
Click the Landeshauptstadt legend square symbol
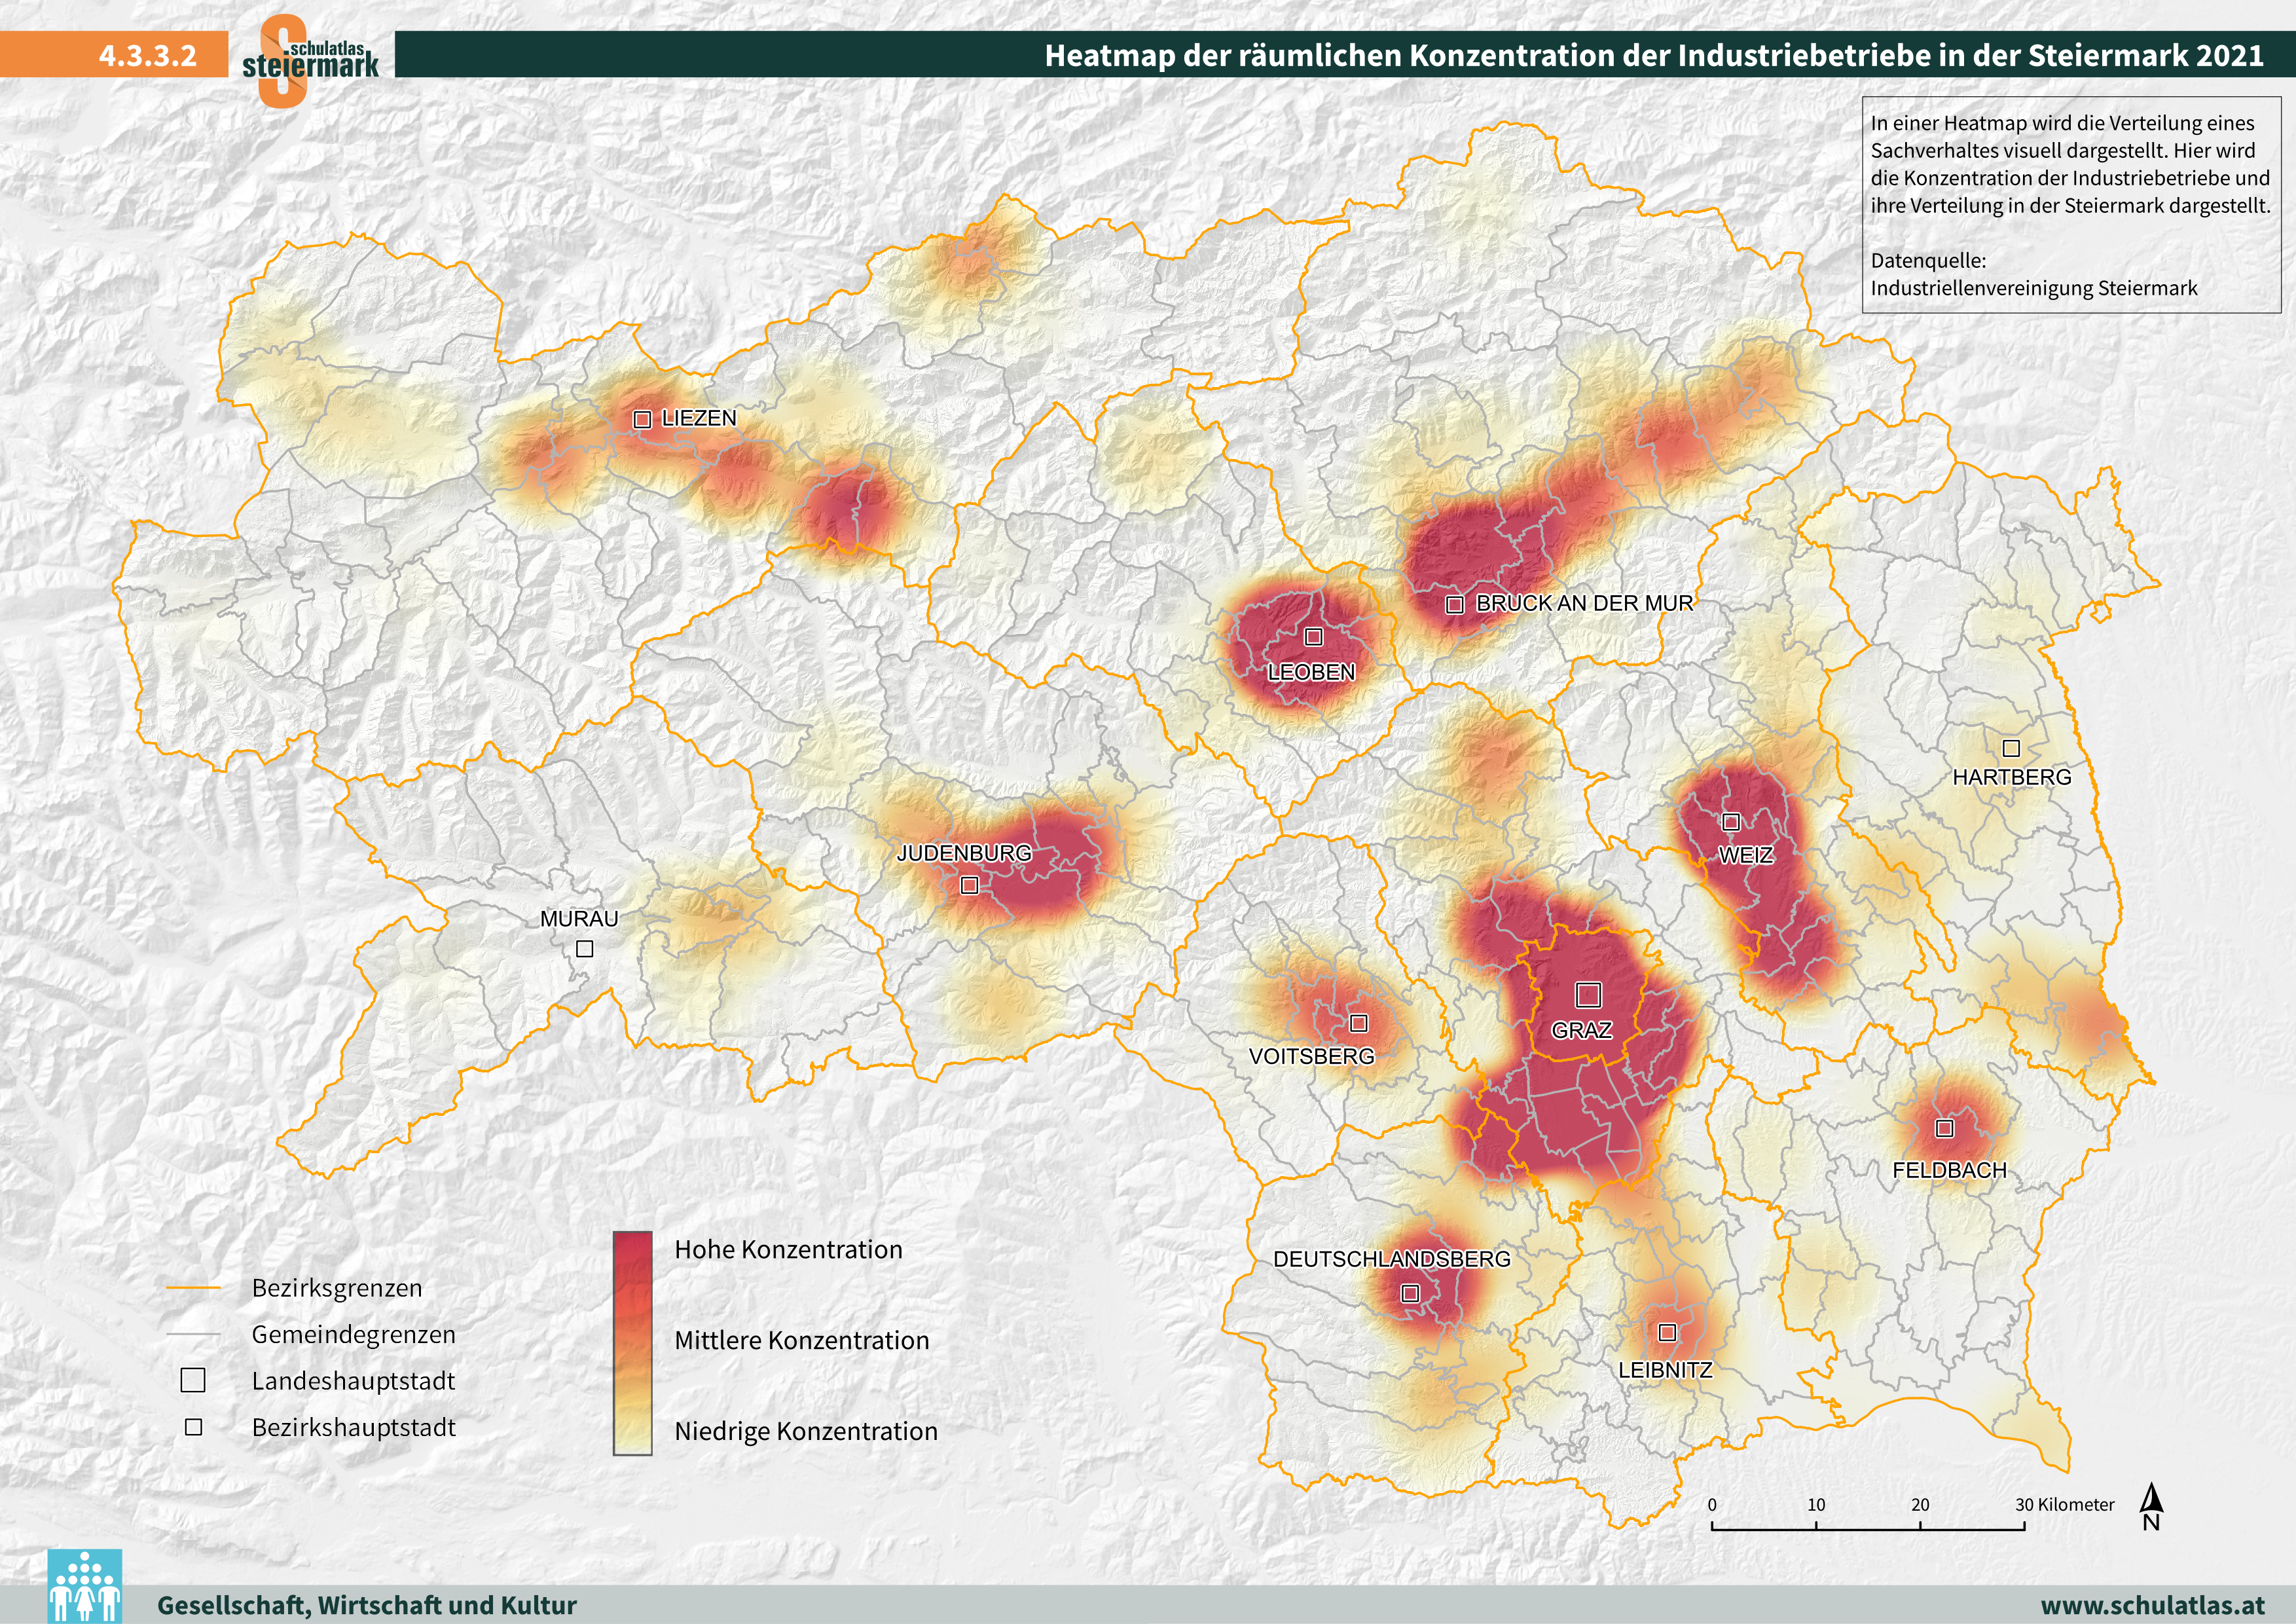point(193,1380)
